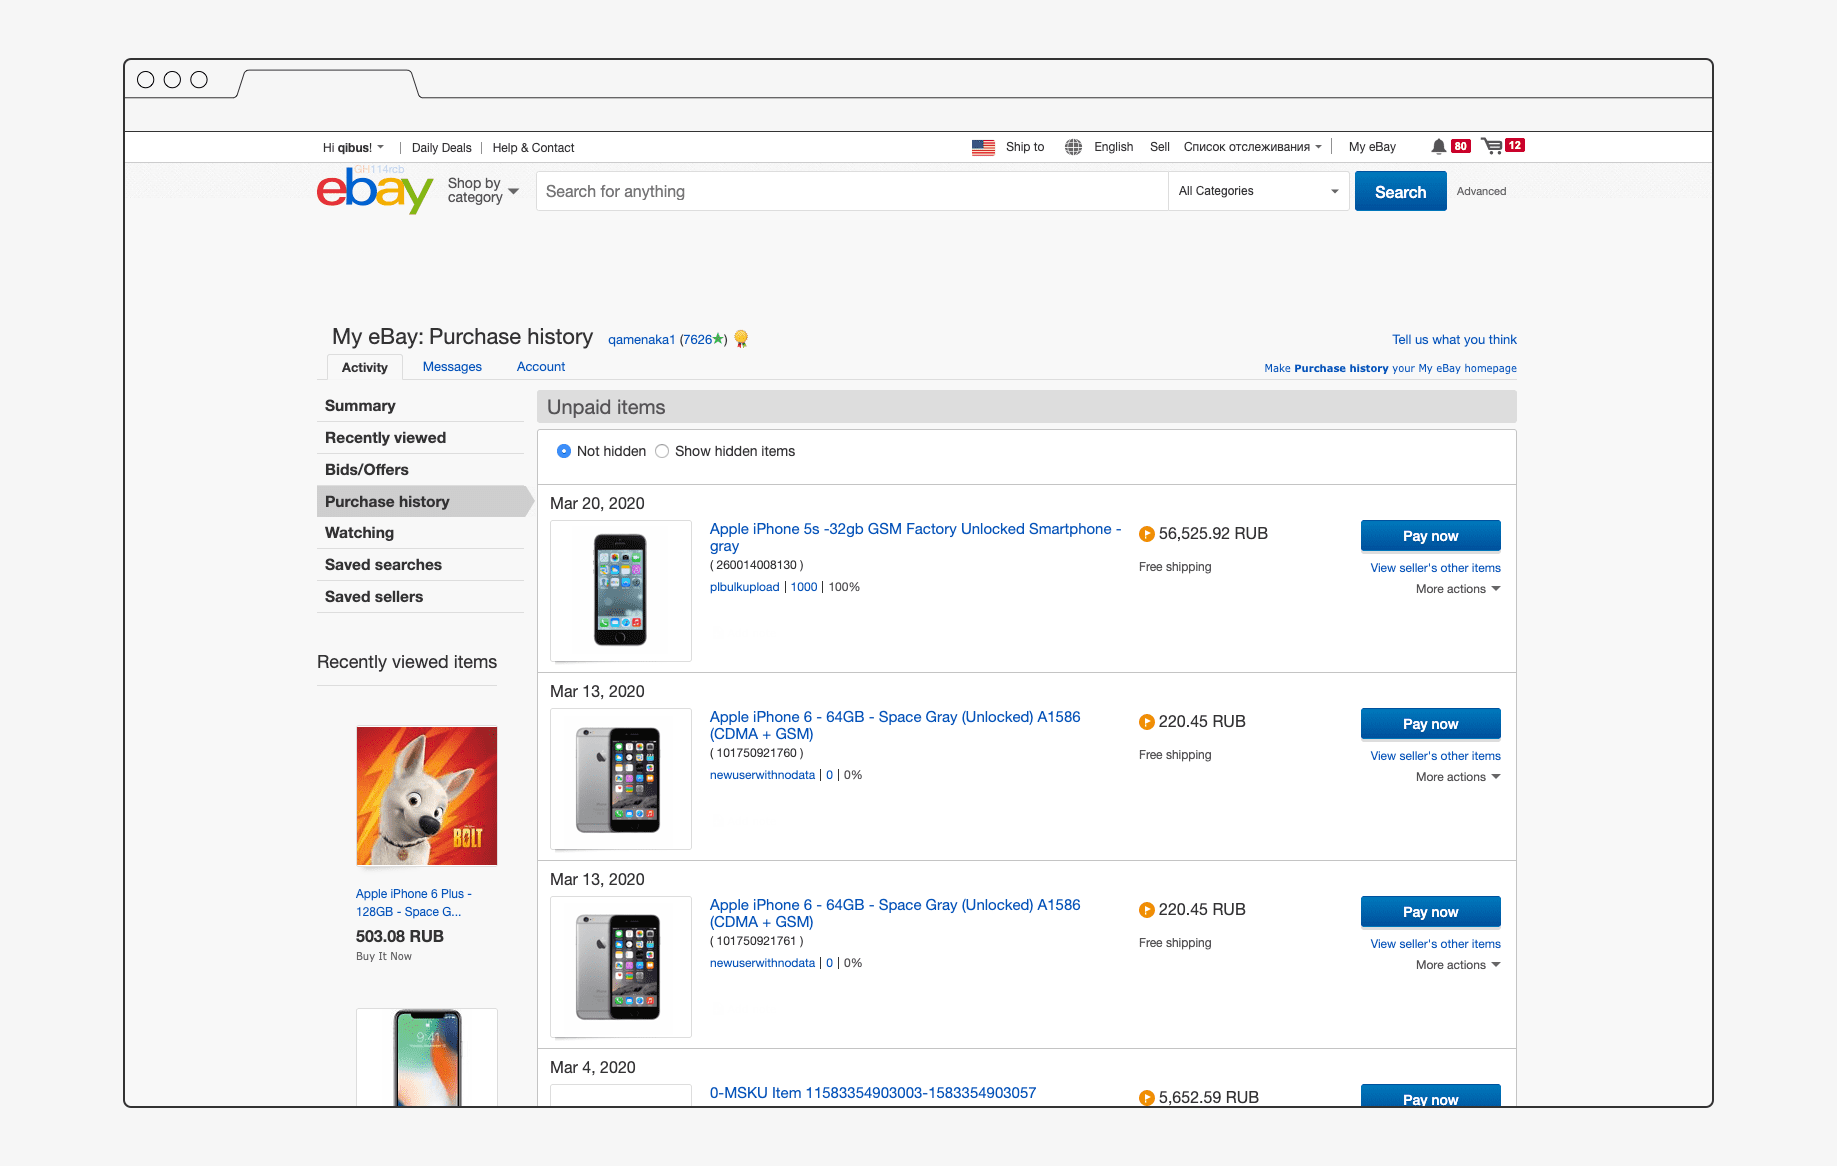Open the Tell us what you think link
The width and height of the screenshot is (1837, 1166).
point(1454,340)
